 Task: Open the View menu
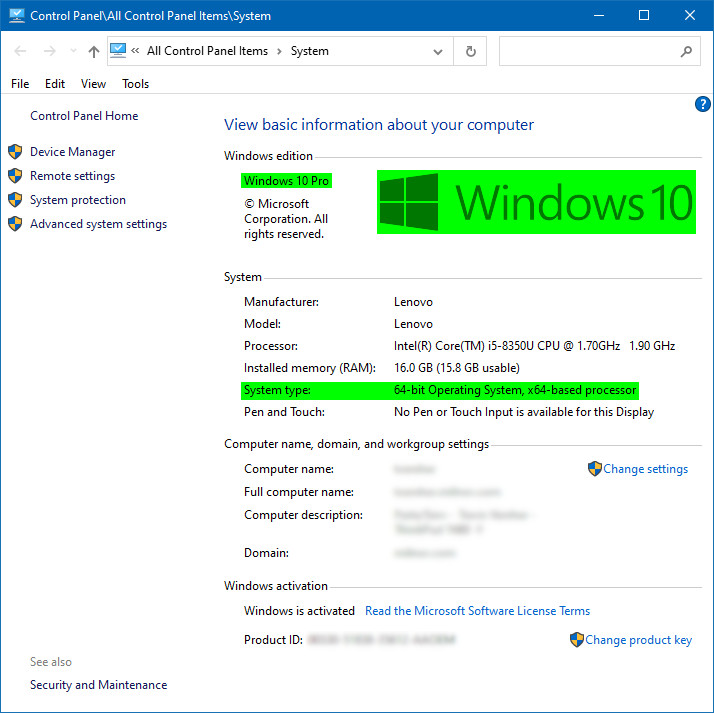[x=93, y=84]
